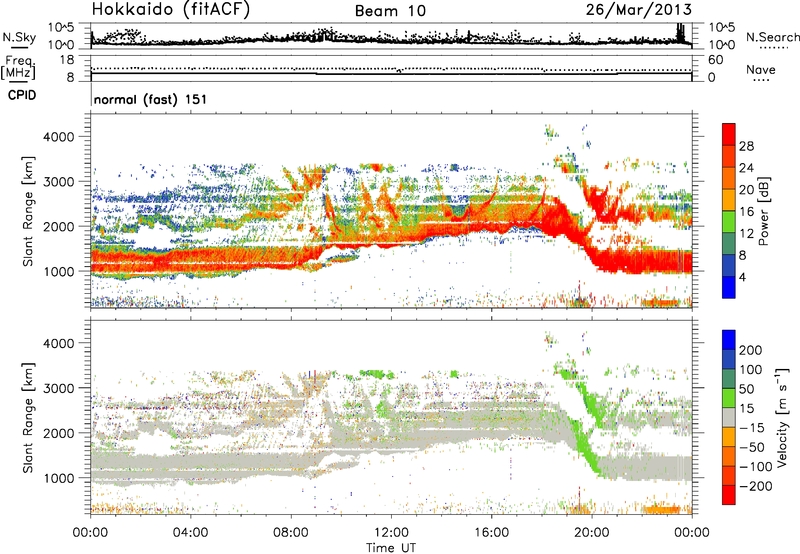
Task: Click the gray -15 to 15 velocity band
Action: click(729, 418)
